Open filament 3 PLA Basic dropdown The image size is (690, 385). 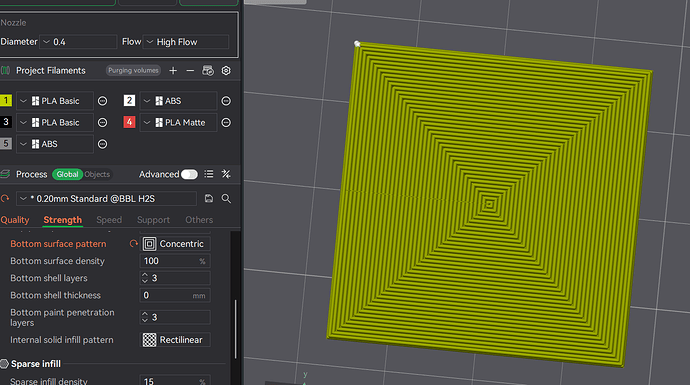(x=55, y=122)
